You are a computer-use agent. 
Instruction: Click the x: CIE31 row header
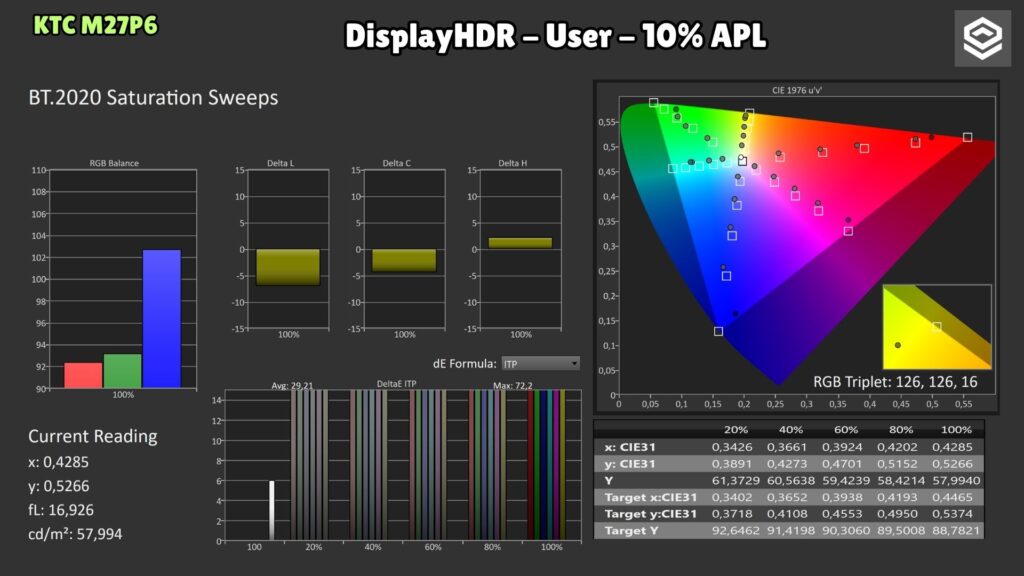tap(630, 447)
